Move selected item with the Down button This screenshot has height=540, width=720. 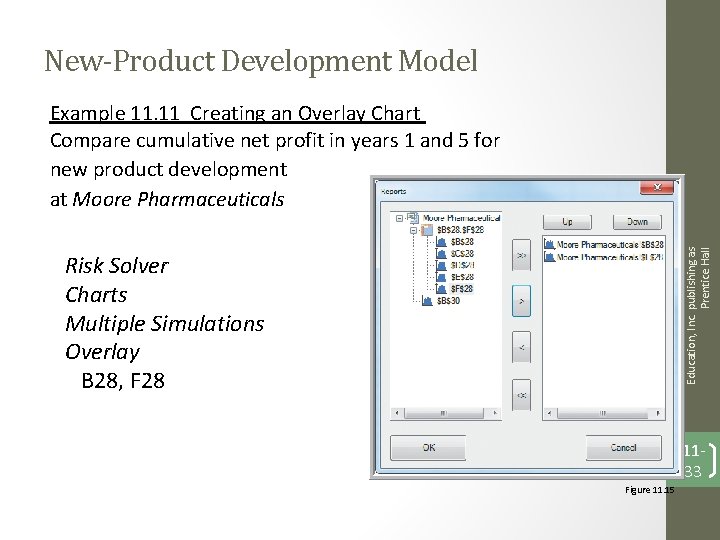point(637,222)
